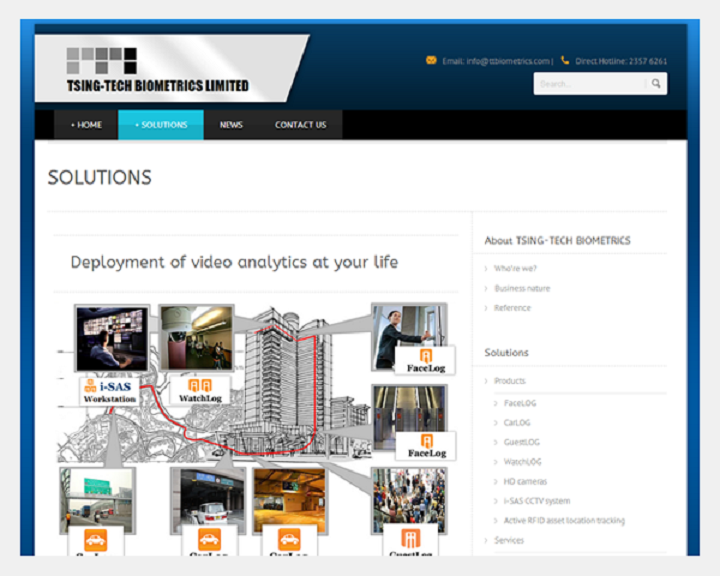Open the GuestLOG product link

pyautogui.click(x=522, y=442)
